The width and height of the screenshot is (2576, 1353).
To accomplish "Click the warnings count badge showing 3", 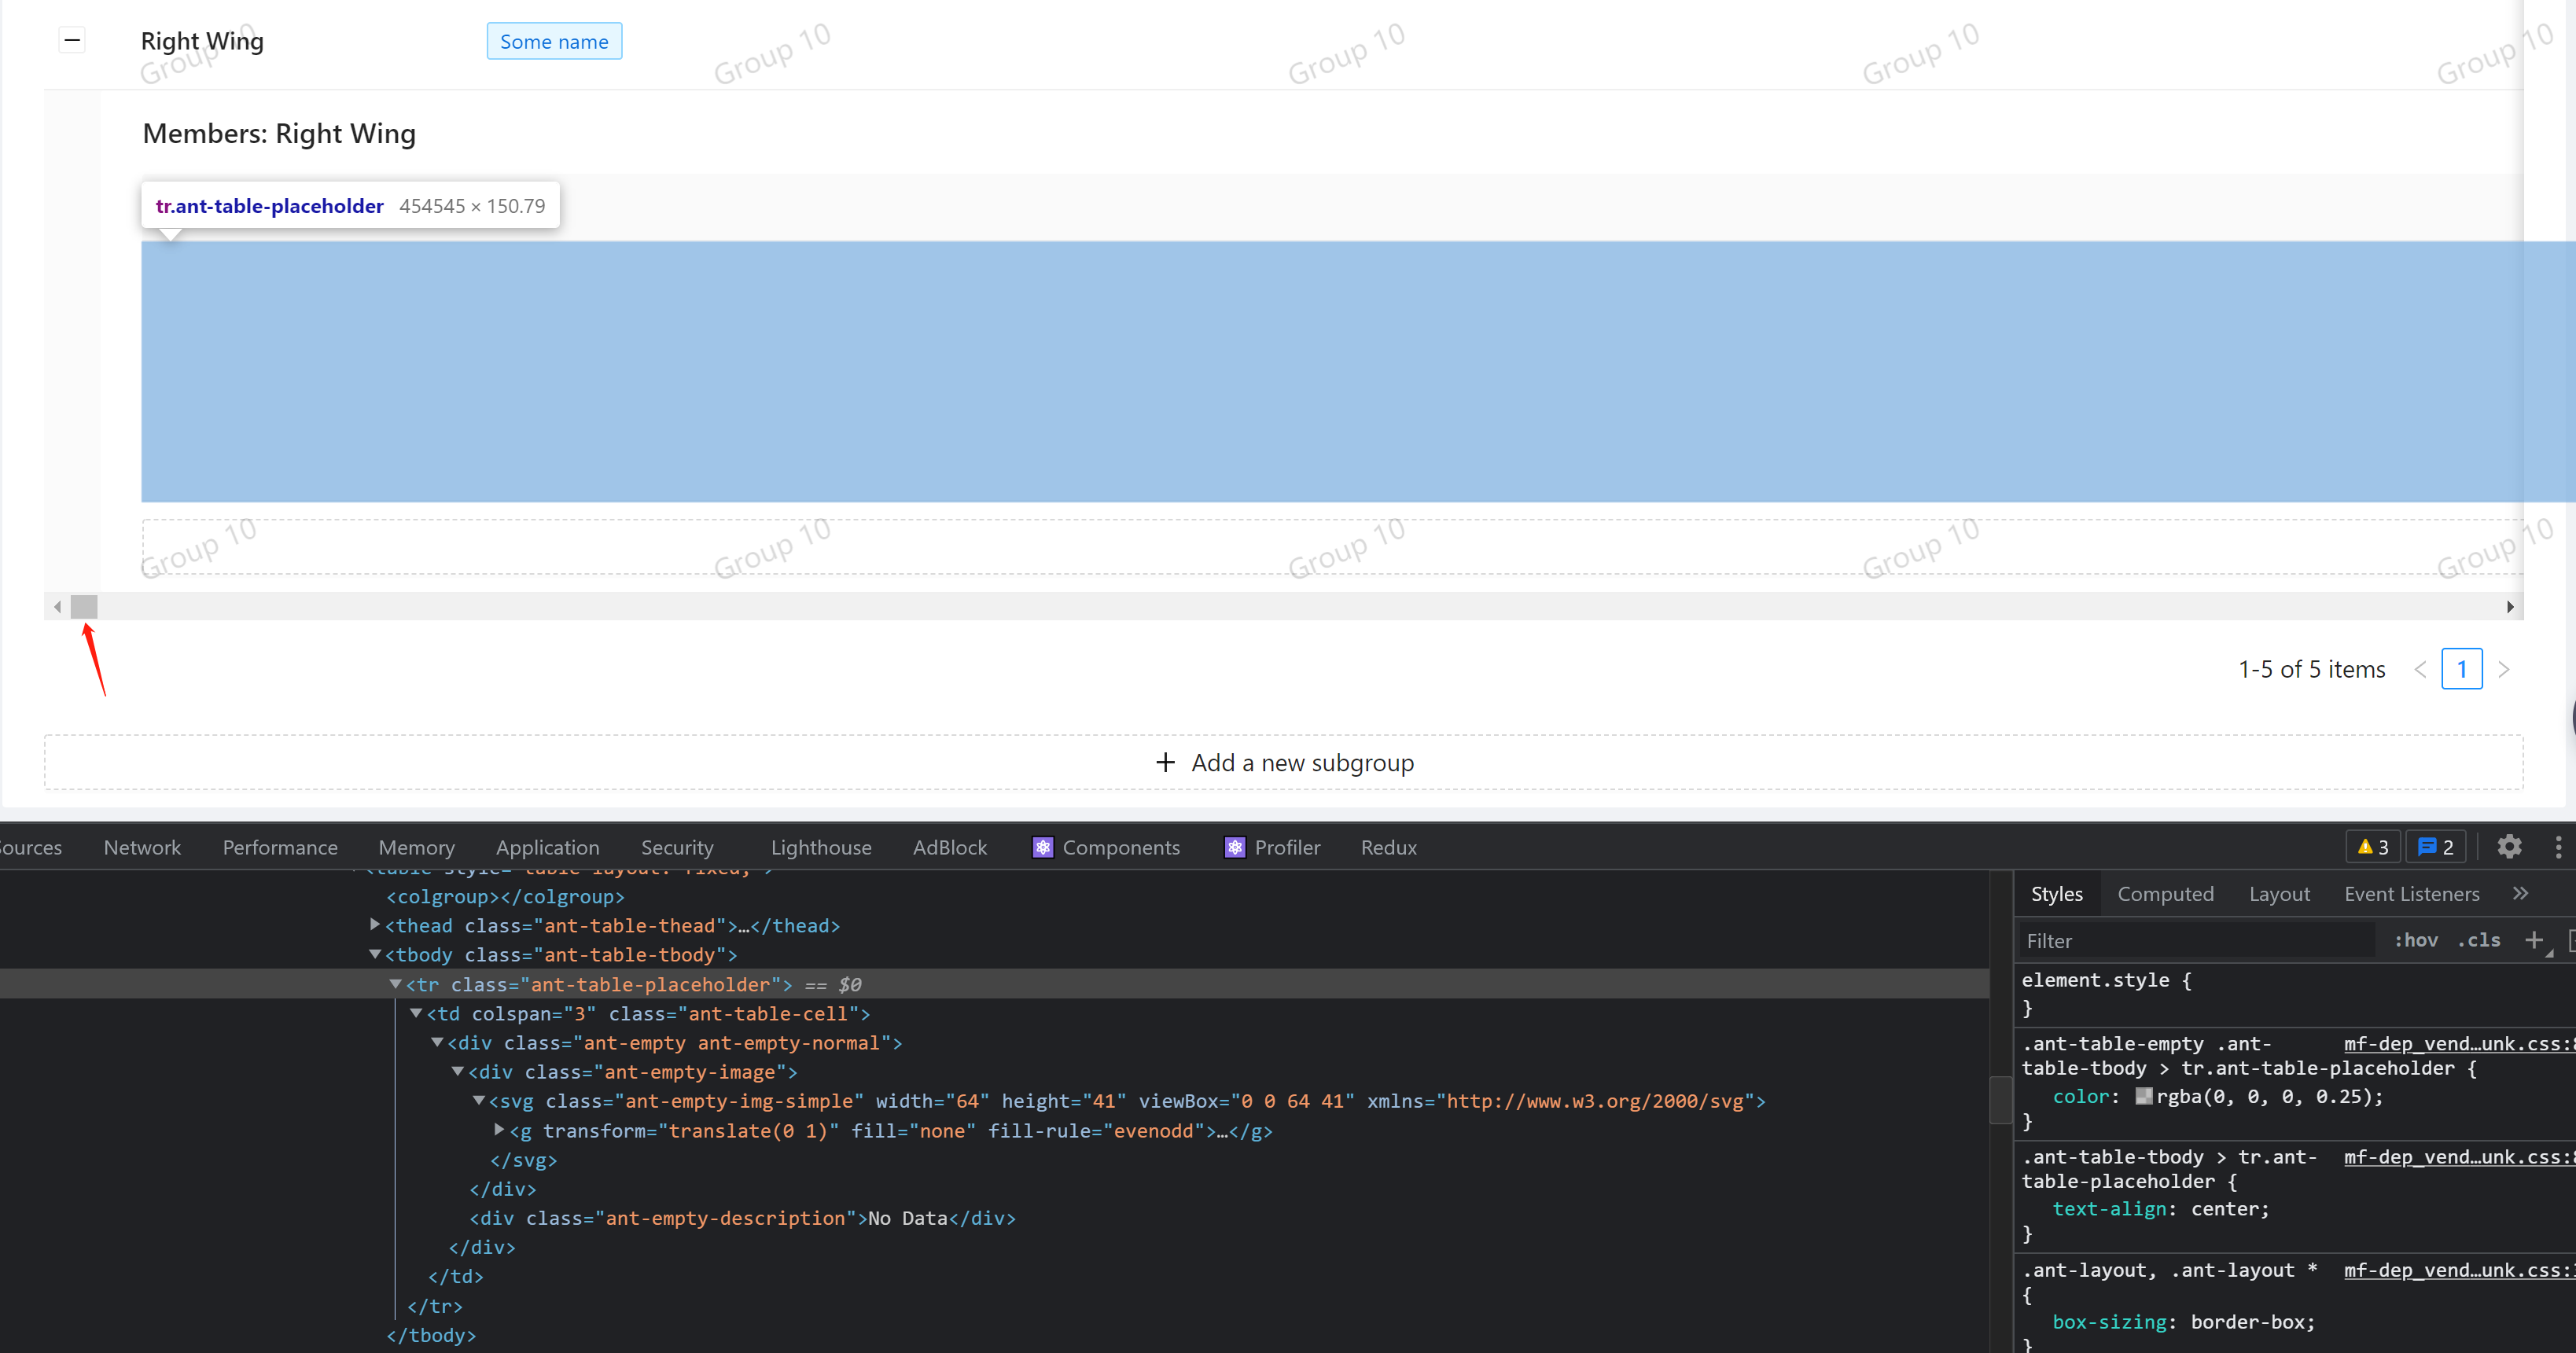I will point(2372,847).
